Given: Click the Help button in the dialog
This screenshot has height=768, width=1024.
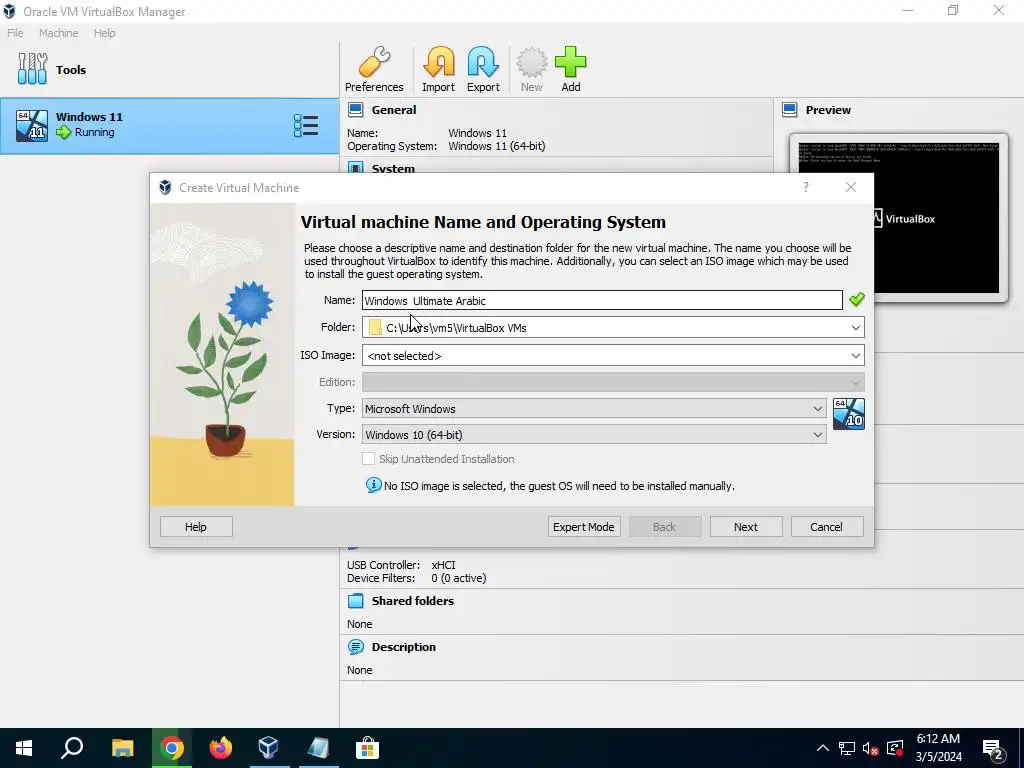Looking at the screenshot, I should pyautogui.click(x=196, y=527).
